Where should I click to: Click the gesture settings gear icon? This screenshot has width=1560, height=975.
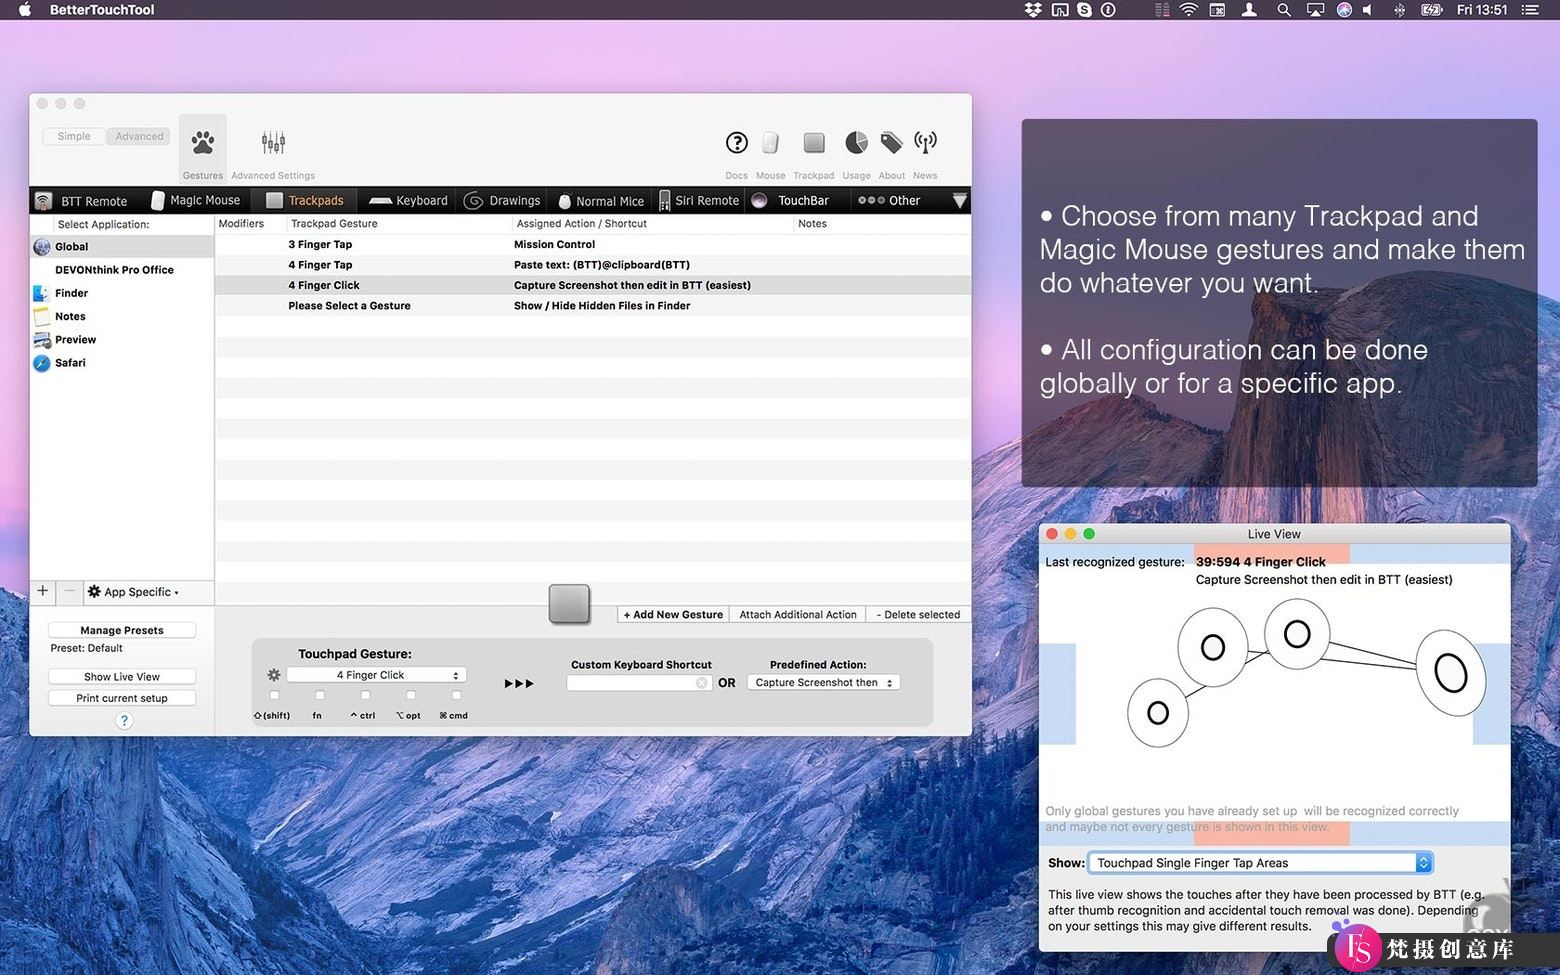pos(274,675)
